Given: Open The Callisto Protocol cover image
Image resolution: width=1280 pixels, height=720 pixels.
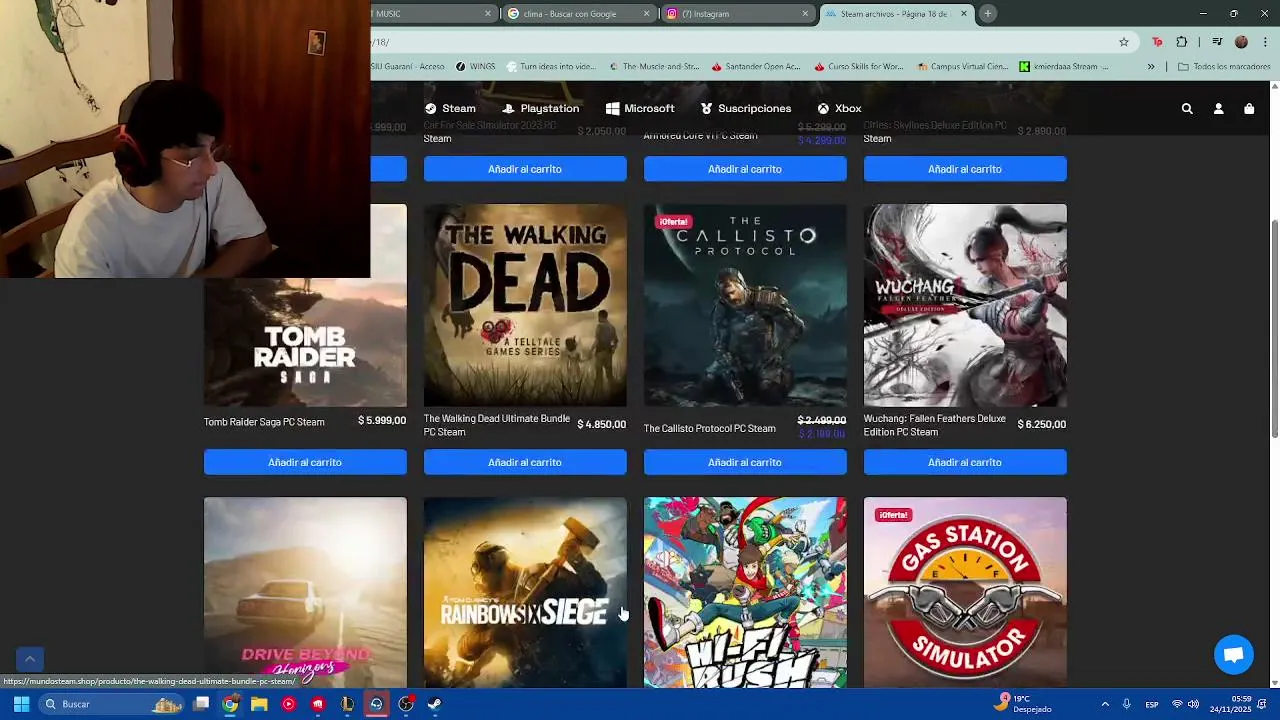Looking at the screenshot, I should coord(745,305).
